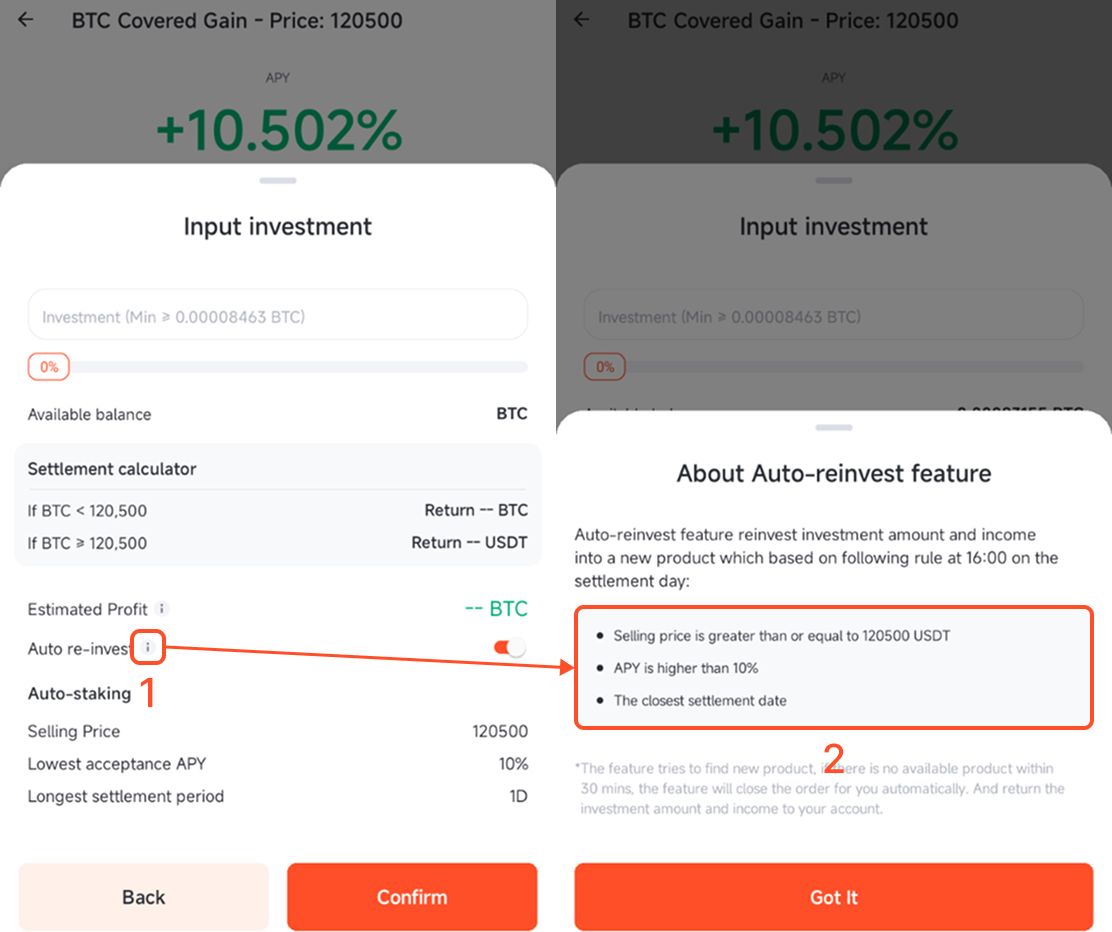Open the Estimated Profit info icon
Screen dimensions: 1112x932
(163, 608)
